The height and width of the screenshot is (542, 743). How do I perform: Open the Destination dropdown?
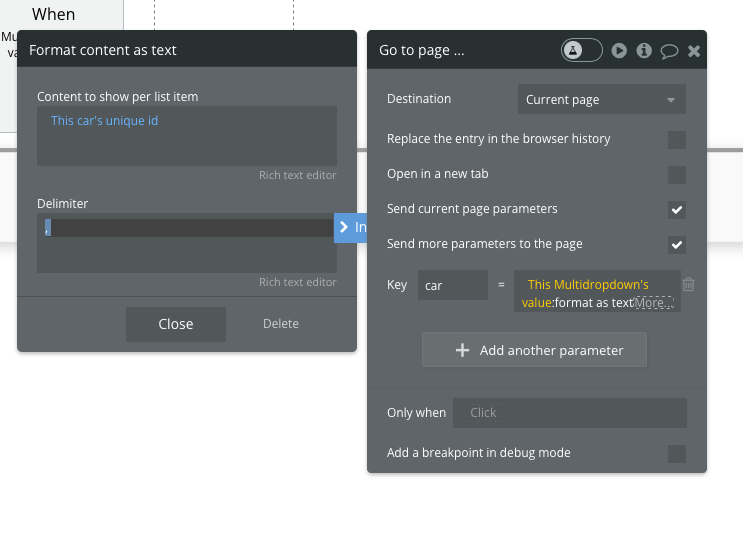tap(601, 100)
